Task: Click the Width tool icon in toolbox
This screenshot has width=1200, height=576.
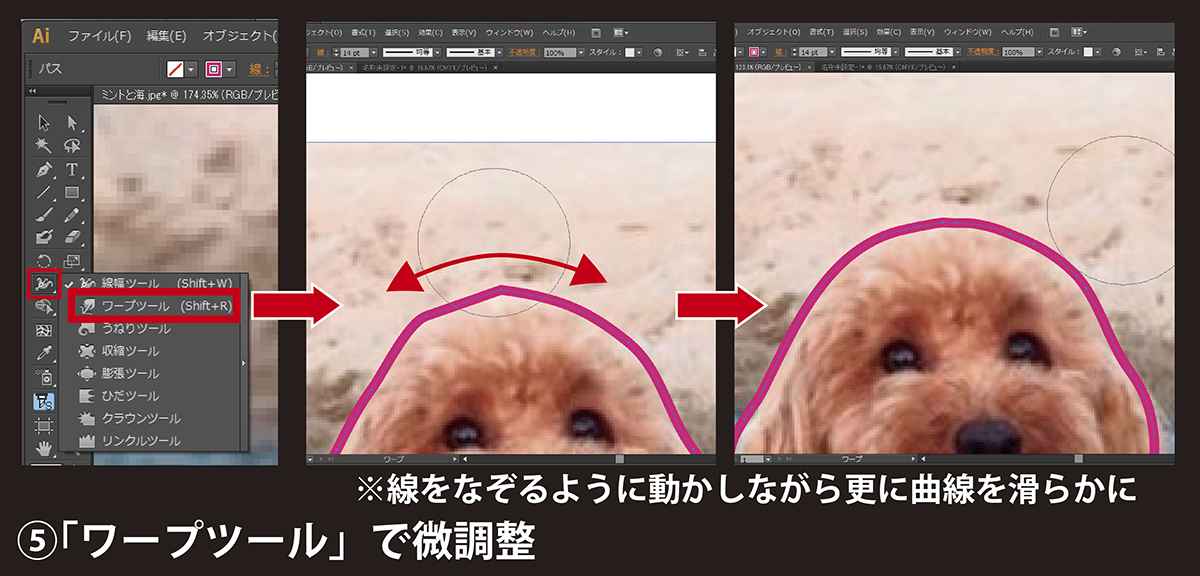Action: [x=44, y=285]
